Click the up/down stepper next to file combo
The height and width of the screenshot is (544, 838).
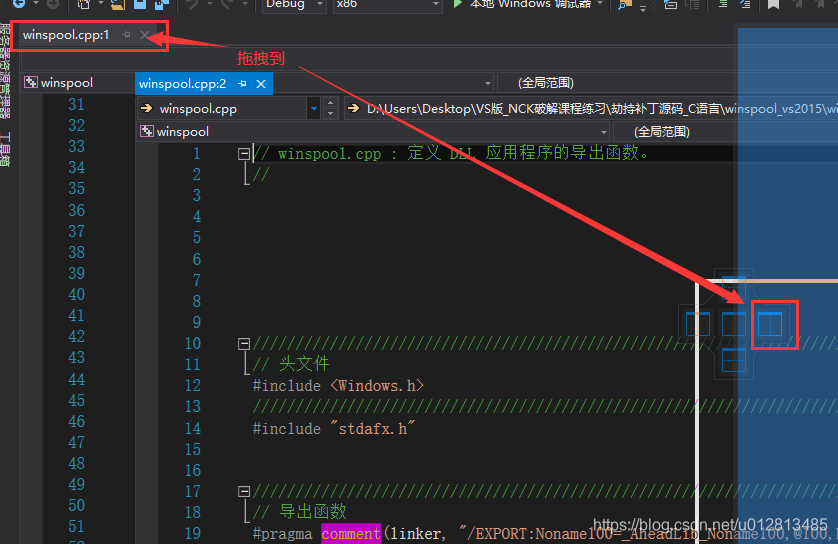click(x=330, y=108)
